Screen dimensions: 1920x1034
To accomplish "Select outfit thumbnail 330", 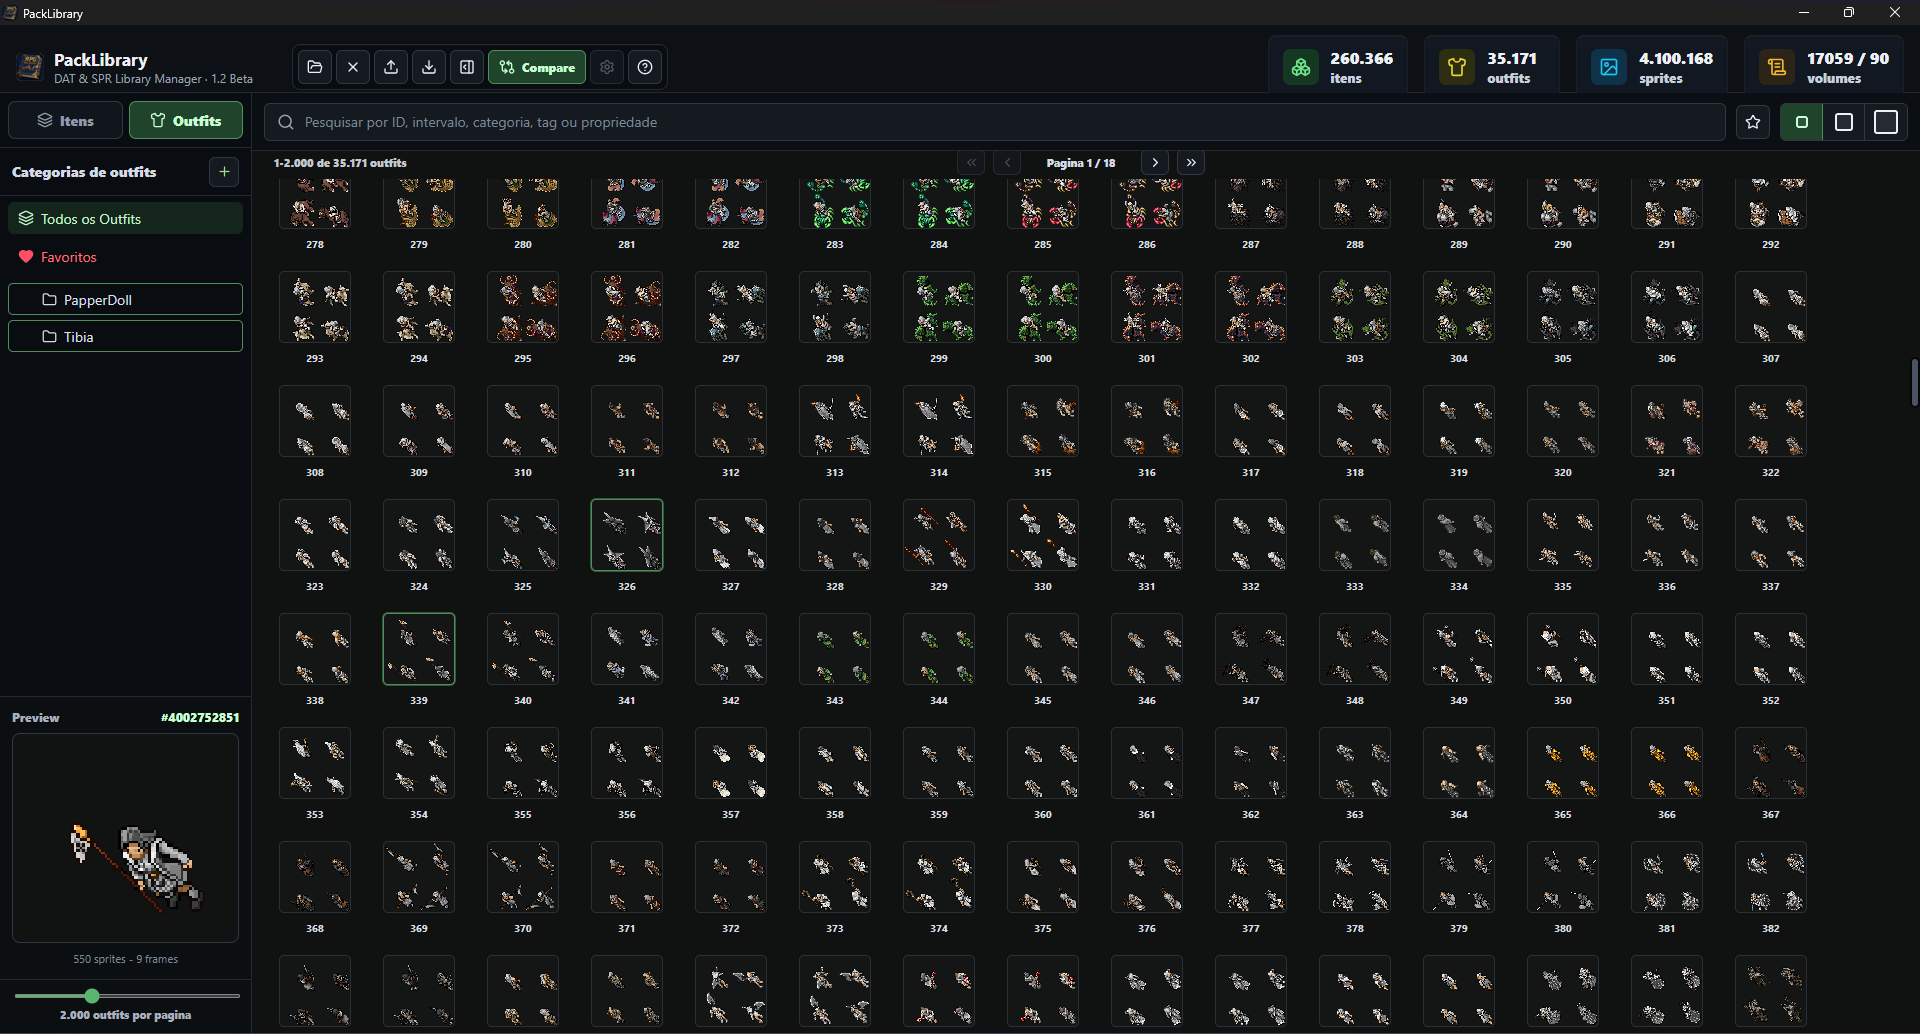I will coord(1043,535).
